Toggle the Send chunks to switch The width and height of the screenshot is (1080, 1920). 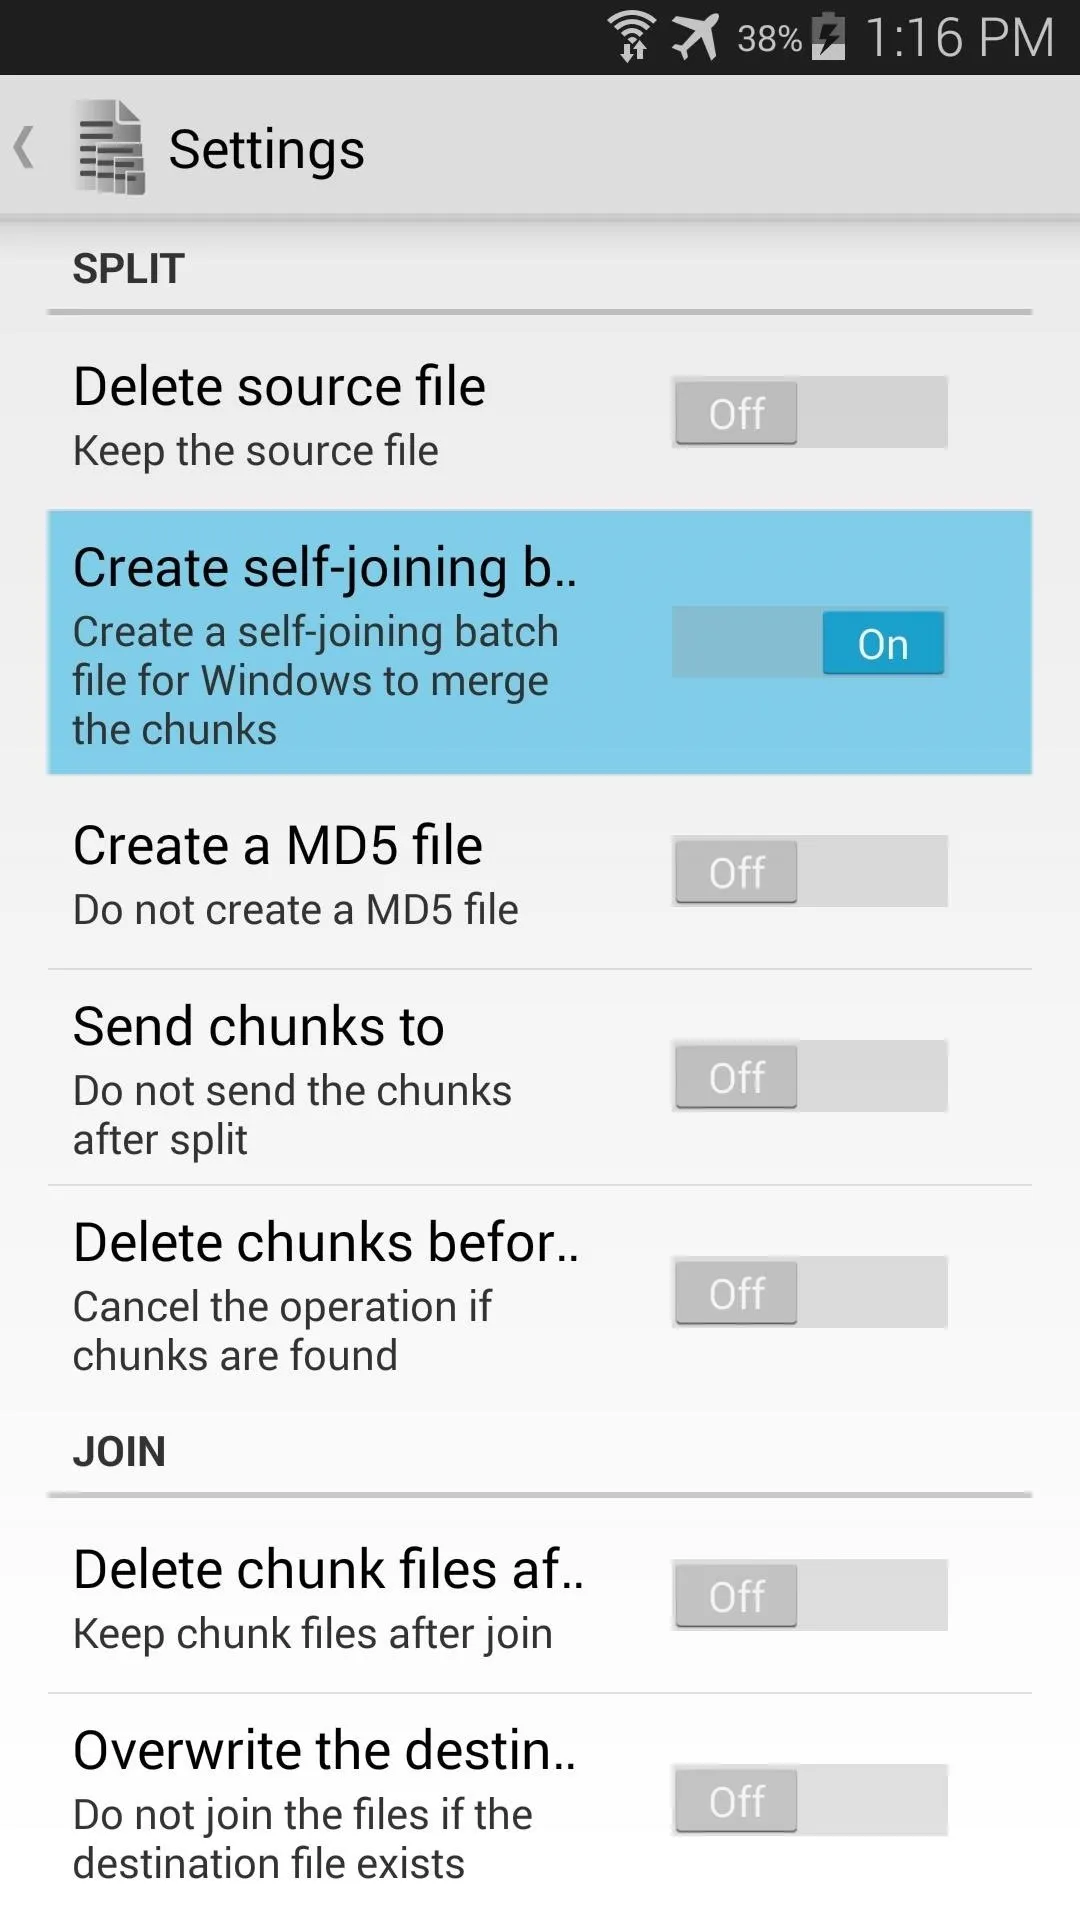809,1076
